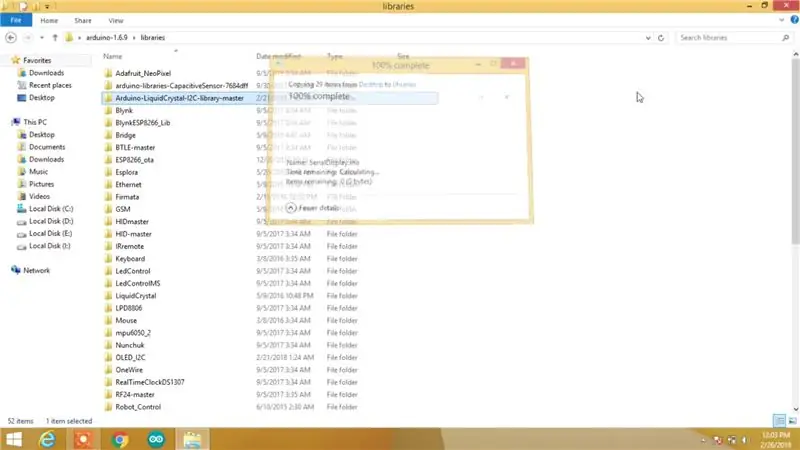Collapse copy dialog with Fewer details
Image resolution: width=800 pixels, height=450 pixels.
(x=313, y=208)
